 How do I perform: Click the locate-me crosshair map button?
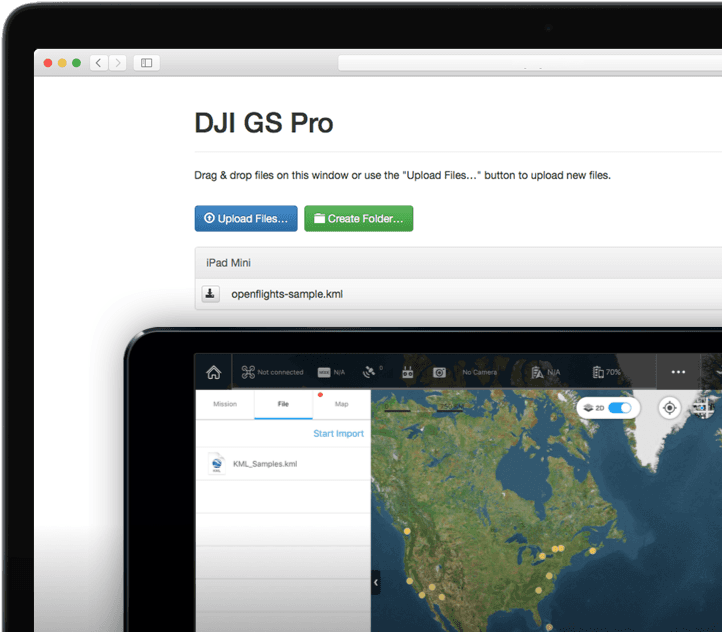(x=669, y=408)
